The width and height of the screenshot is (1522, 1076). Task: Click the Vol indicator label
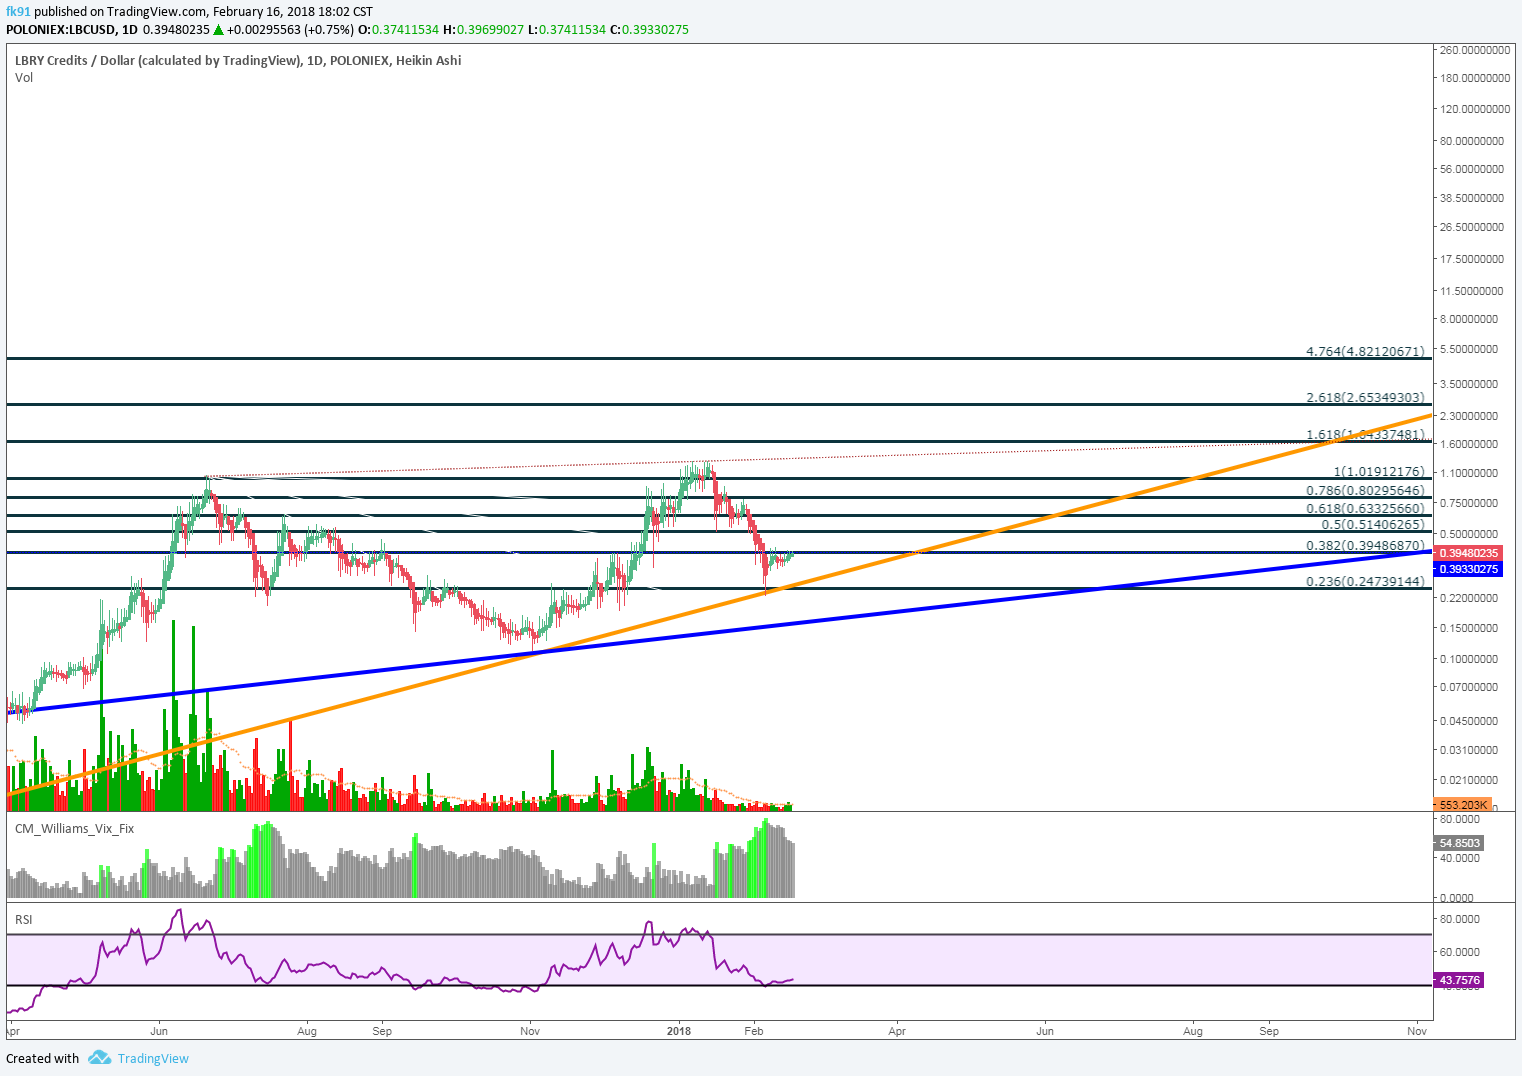(24, 77)
